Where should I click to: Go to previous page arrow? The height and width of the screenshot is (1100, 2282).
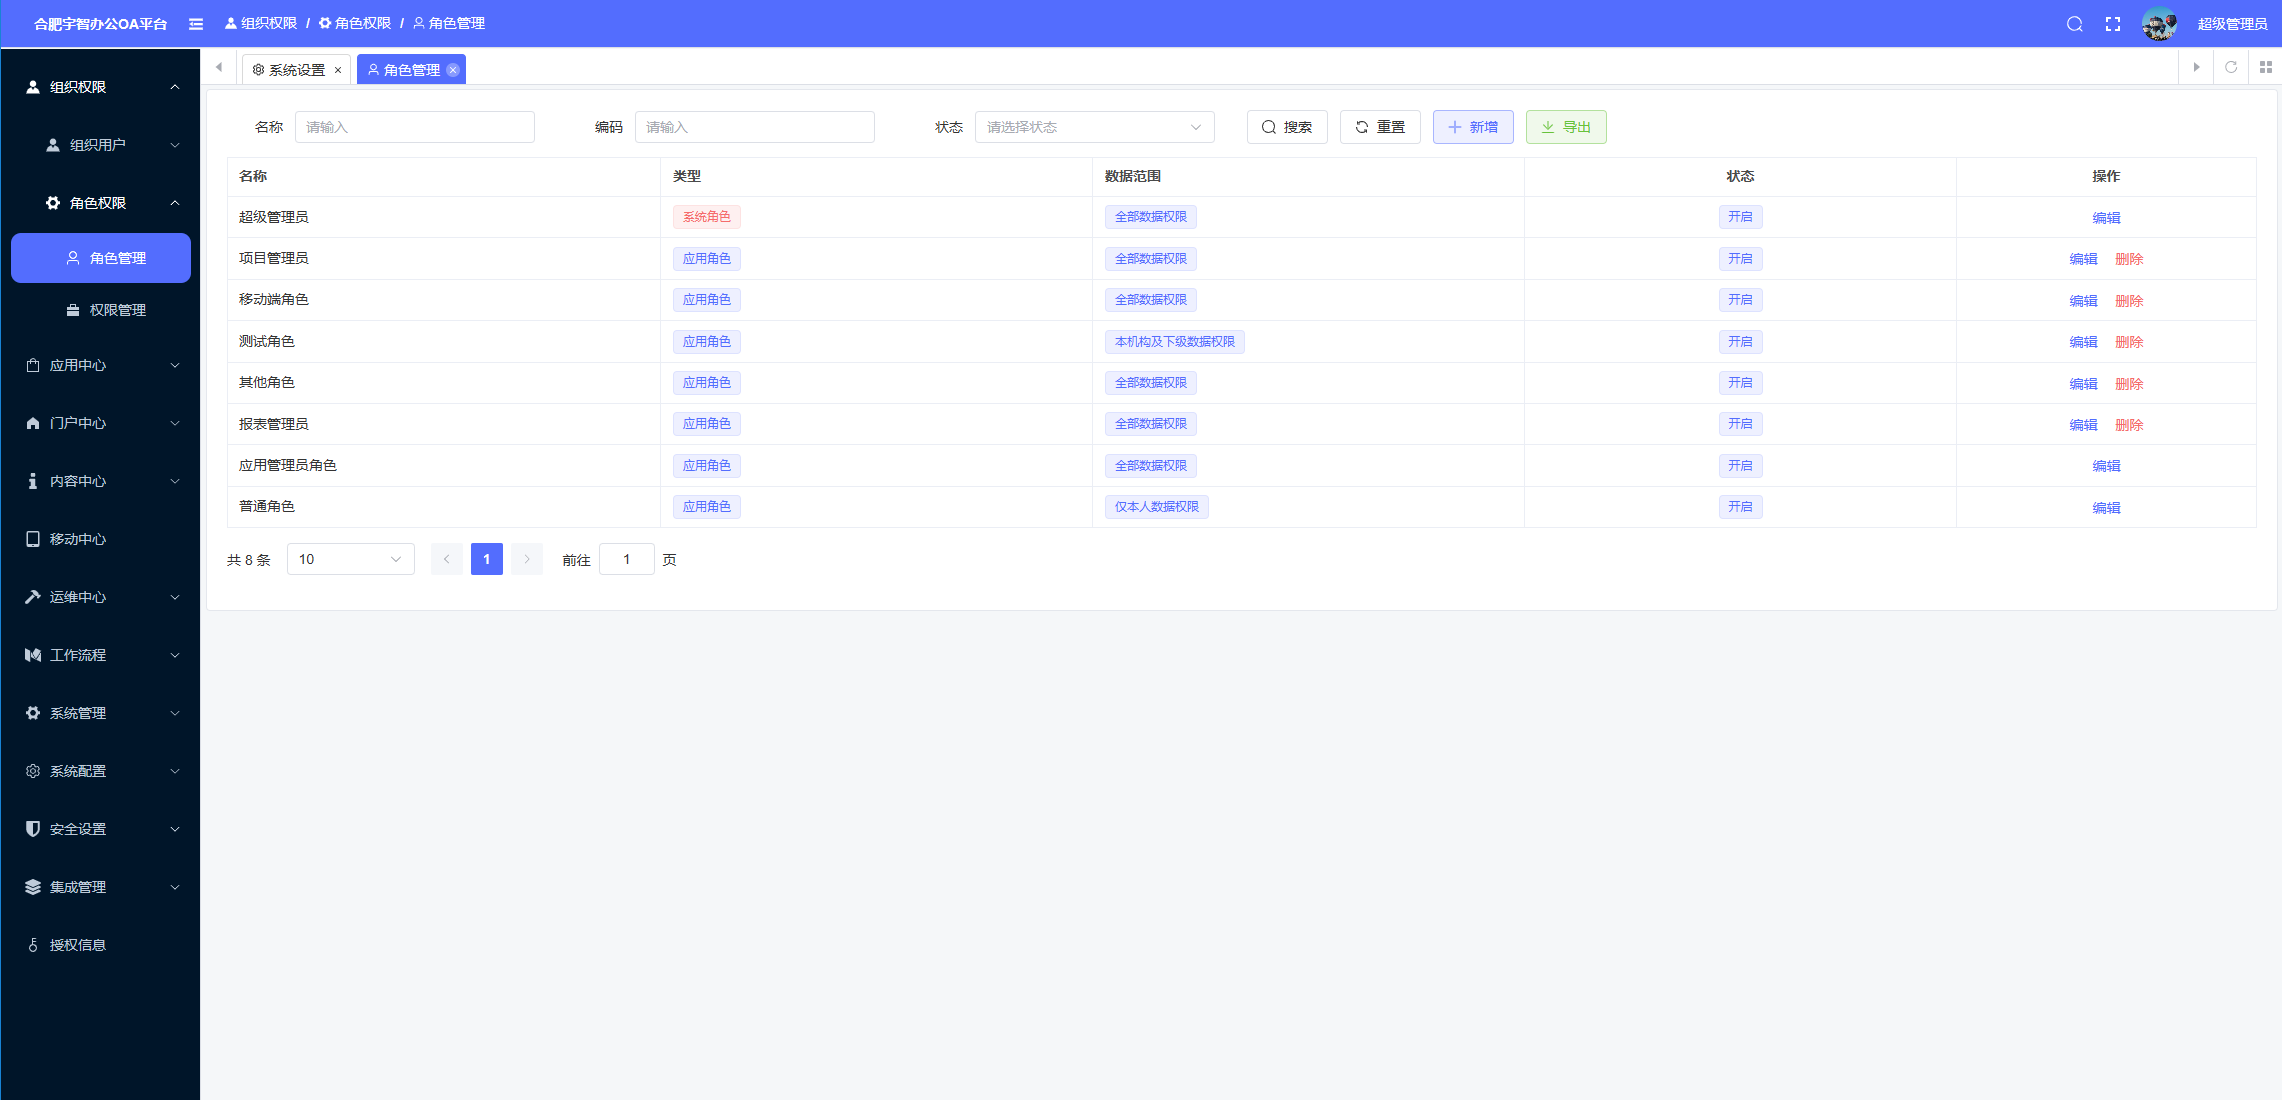pos(447,559)
